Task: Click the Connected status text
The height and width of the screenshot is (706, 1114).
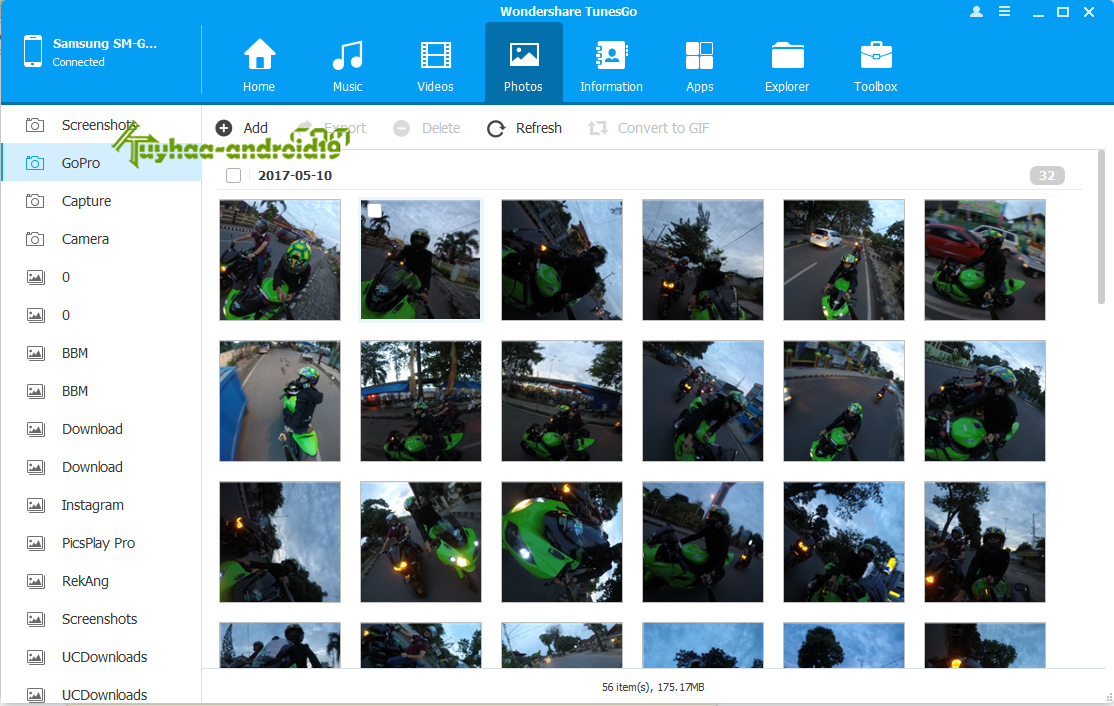Action: (x=78, y=62)
